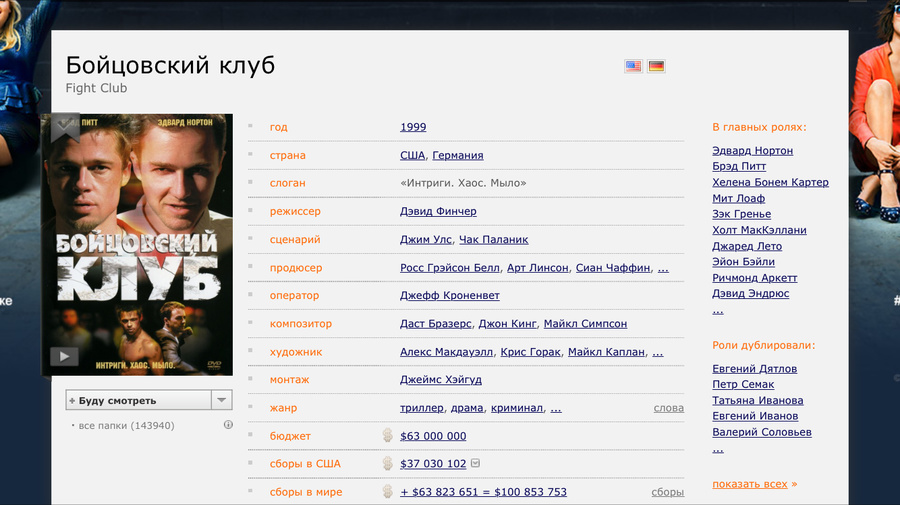
Task: Expand more genres ellipsis
Action: tap(556, 408)
